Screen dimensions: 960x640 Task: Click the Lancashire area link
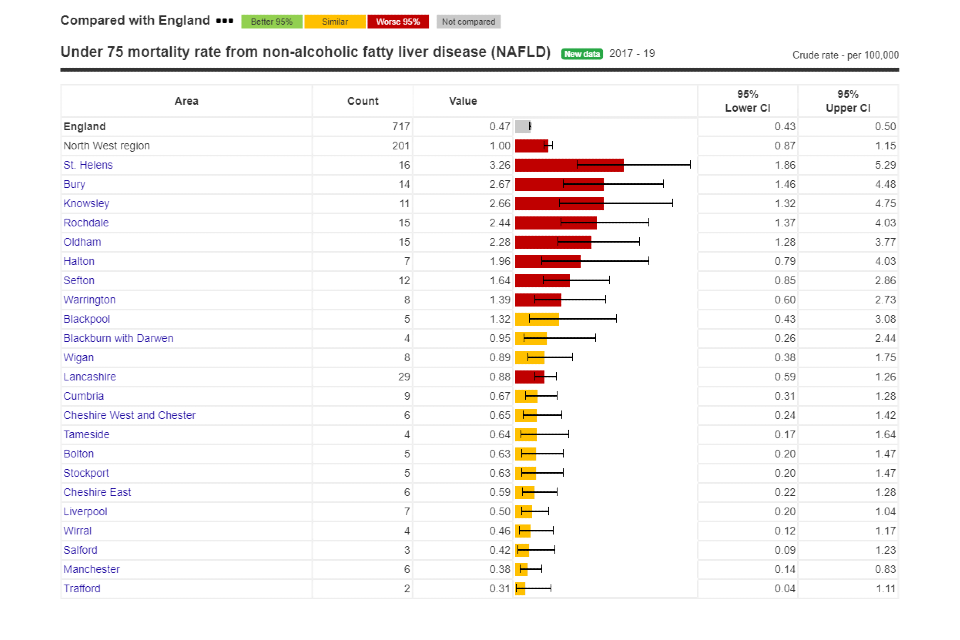click(89, 377)
